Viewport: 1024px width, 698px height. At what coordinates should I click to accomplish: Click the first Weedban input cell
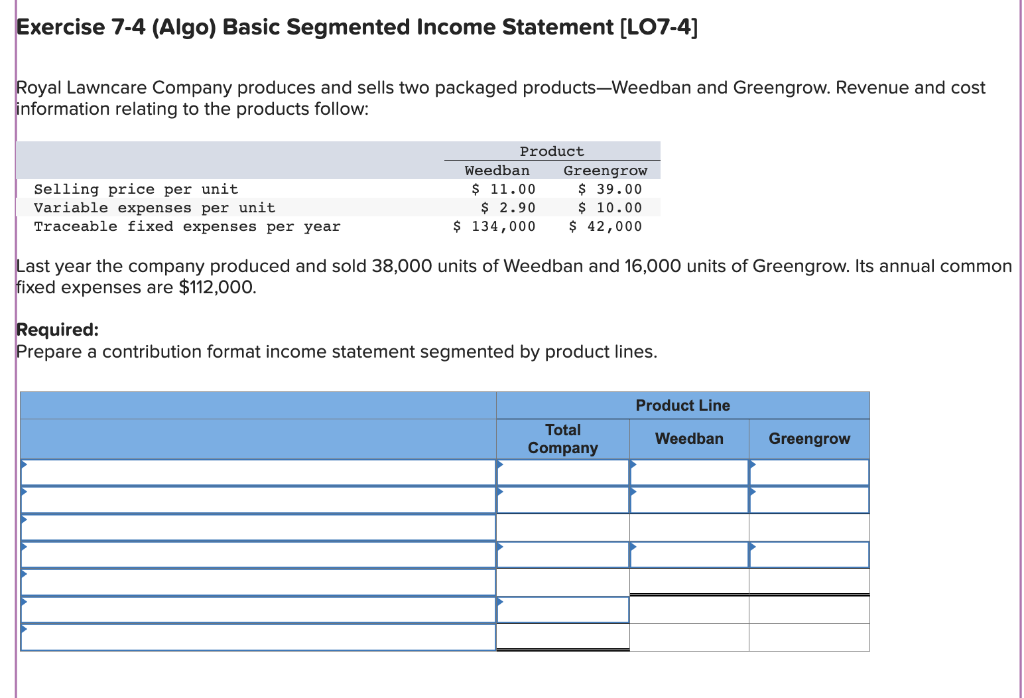pyautogui.click(x=689, y=471)
